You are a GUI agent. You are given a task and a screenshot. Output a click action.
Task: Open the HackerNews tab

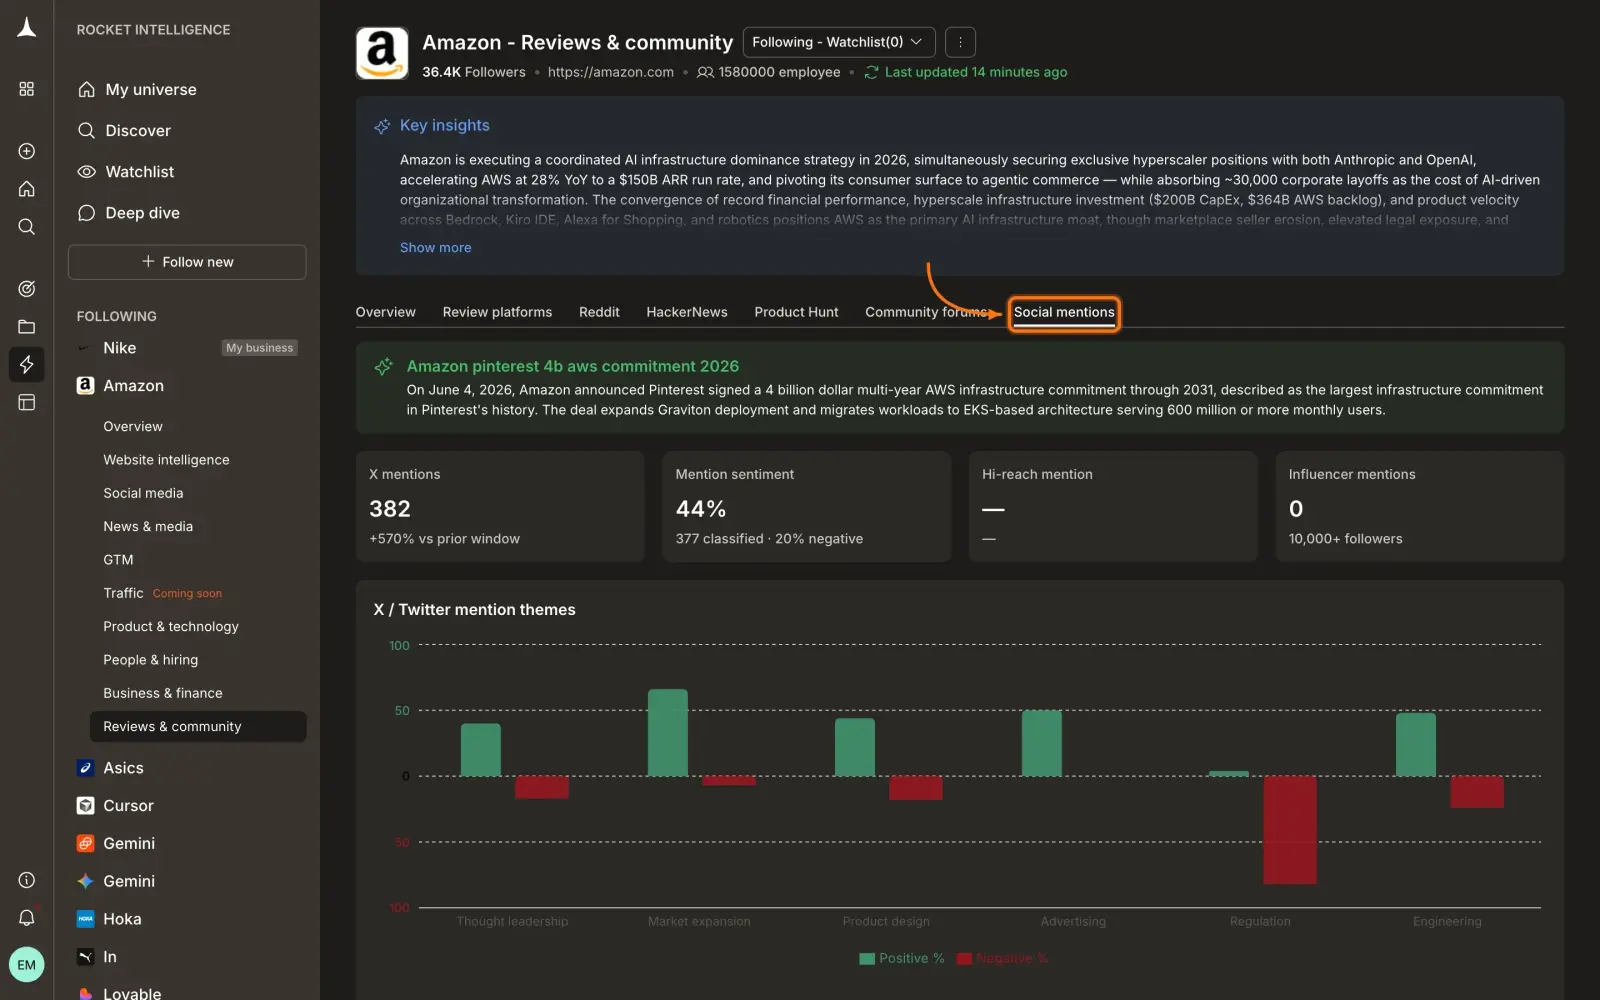click(x=687, y=312)
